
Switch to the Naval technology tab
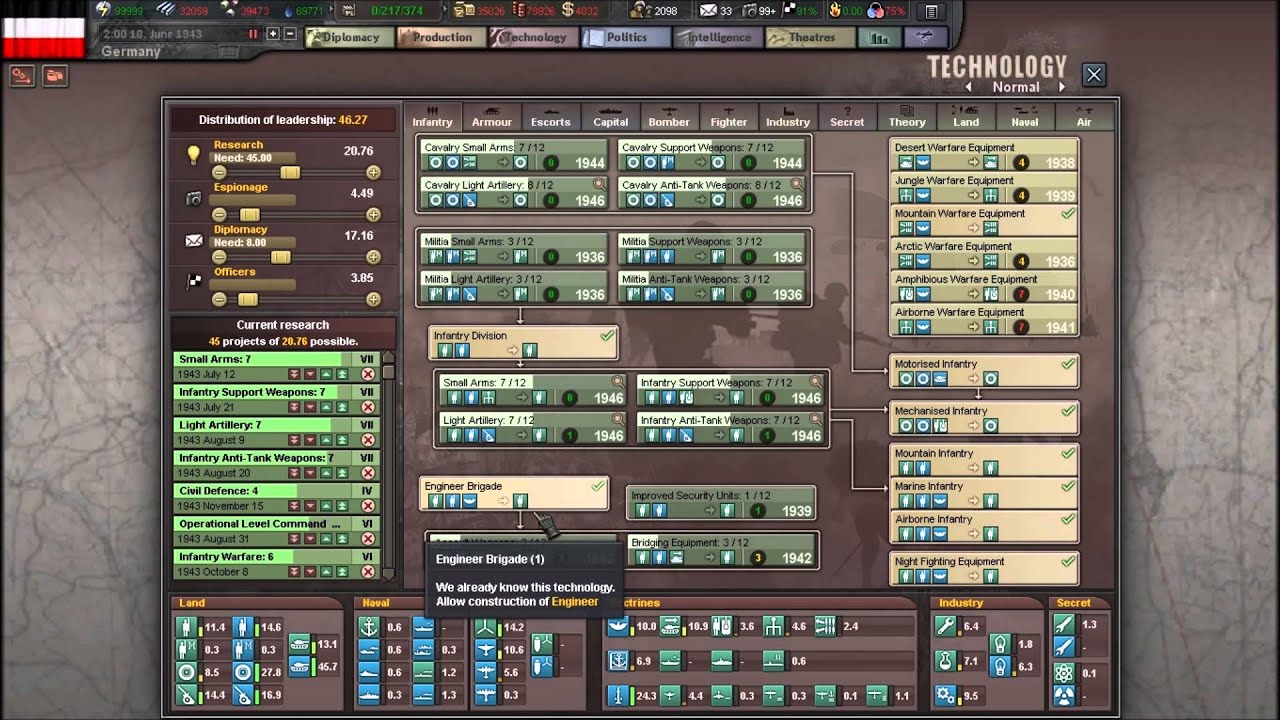click(1025, 116)
